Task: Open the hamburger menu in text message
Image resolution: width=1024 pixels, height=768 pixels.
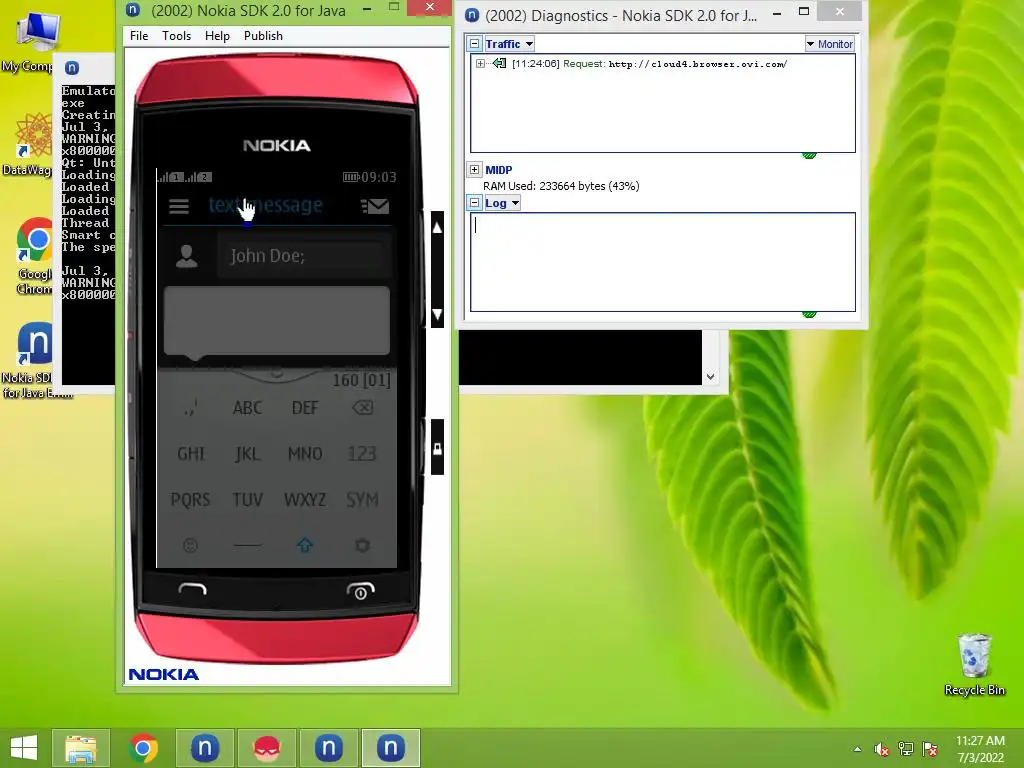Action: click(x=179, y=206)
